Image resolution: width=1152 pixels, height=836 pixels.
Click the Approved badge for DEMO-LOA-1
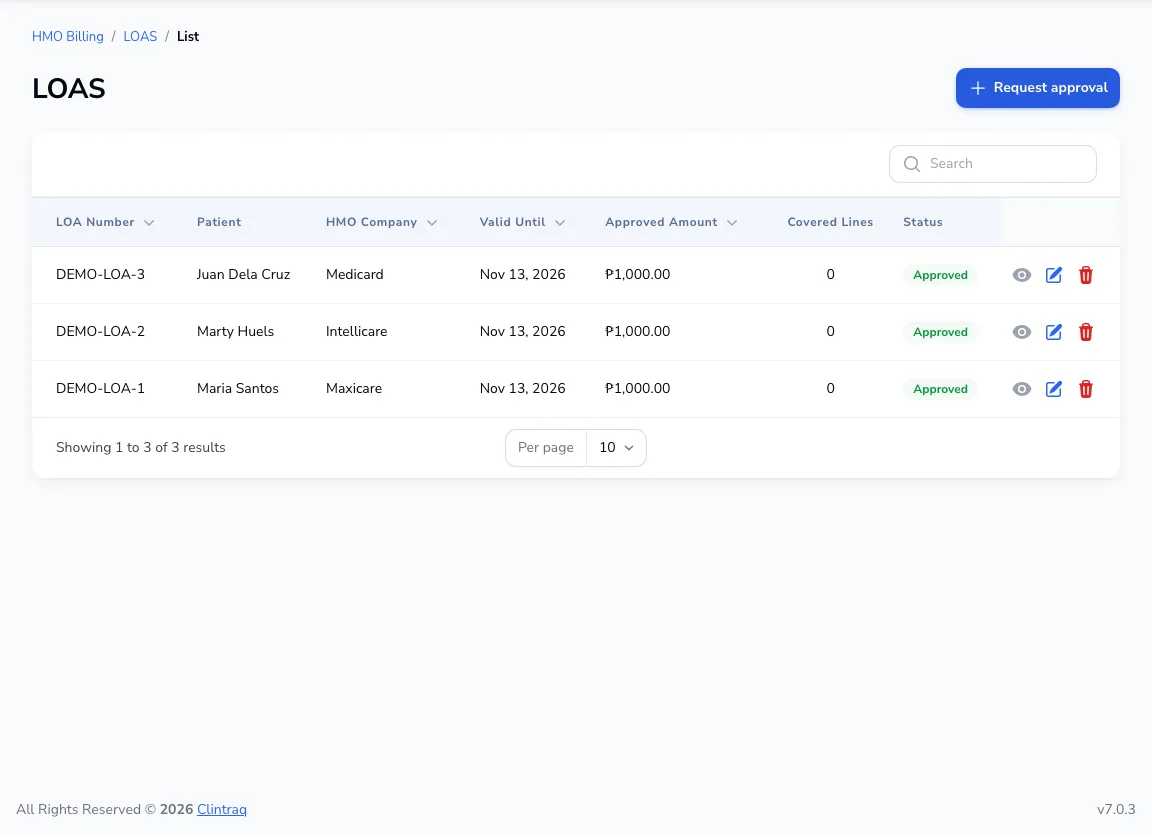coord(940,389)
